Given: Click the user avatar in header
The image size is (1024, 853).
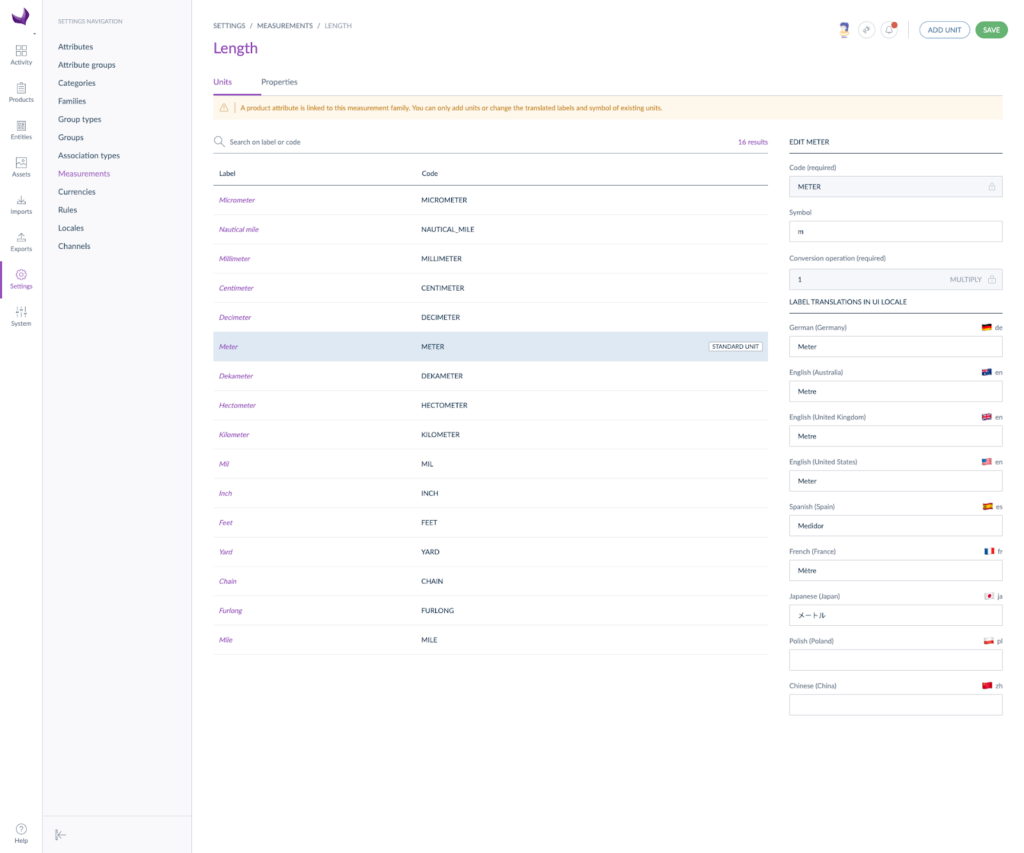Looking at the screenshot, I should click(844, 30).
